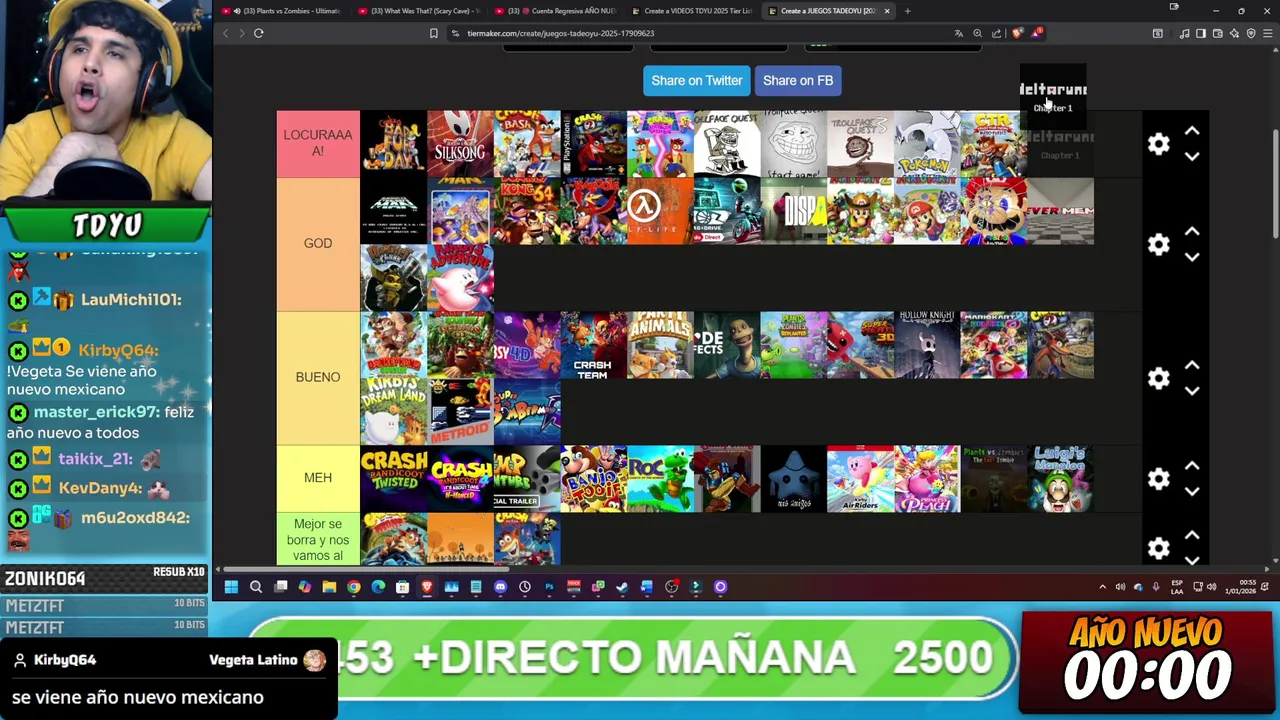Select Kirby Air Riders thumbnail
The image size is (1280, 720).
click(860, 478)
